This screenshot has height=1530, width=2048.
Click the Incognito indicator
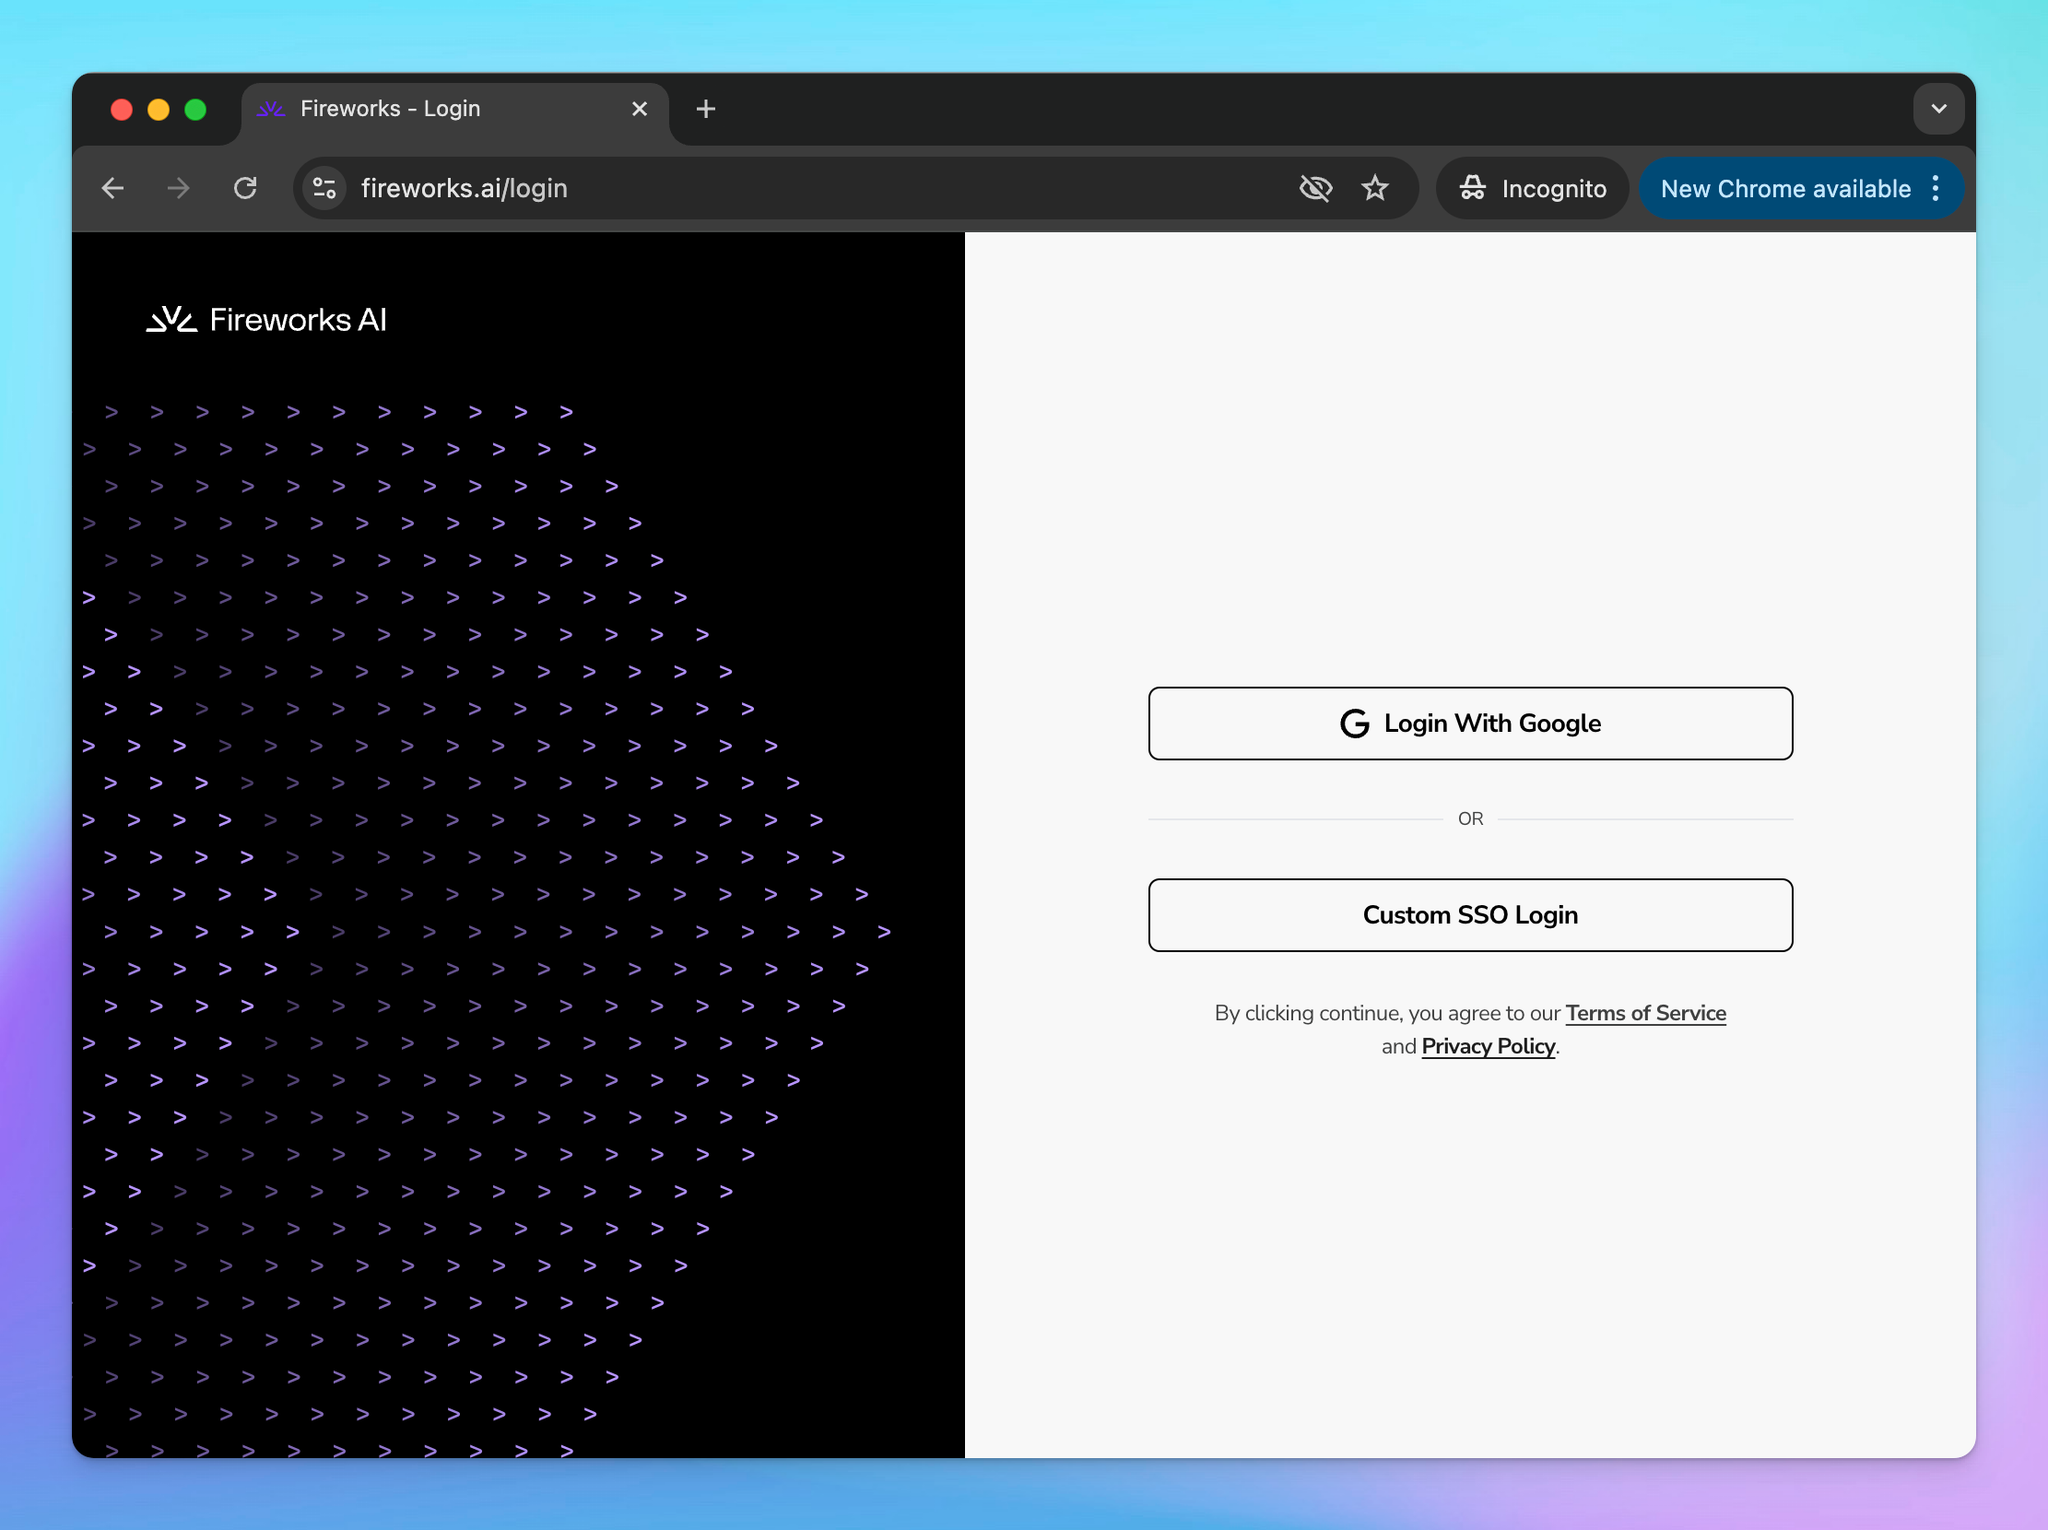tap(1532, 188)
